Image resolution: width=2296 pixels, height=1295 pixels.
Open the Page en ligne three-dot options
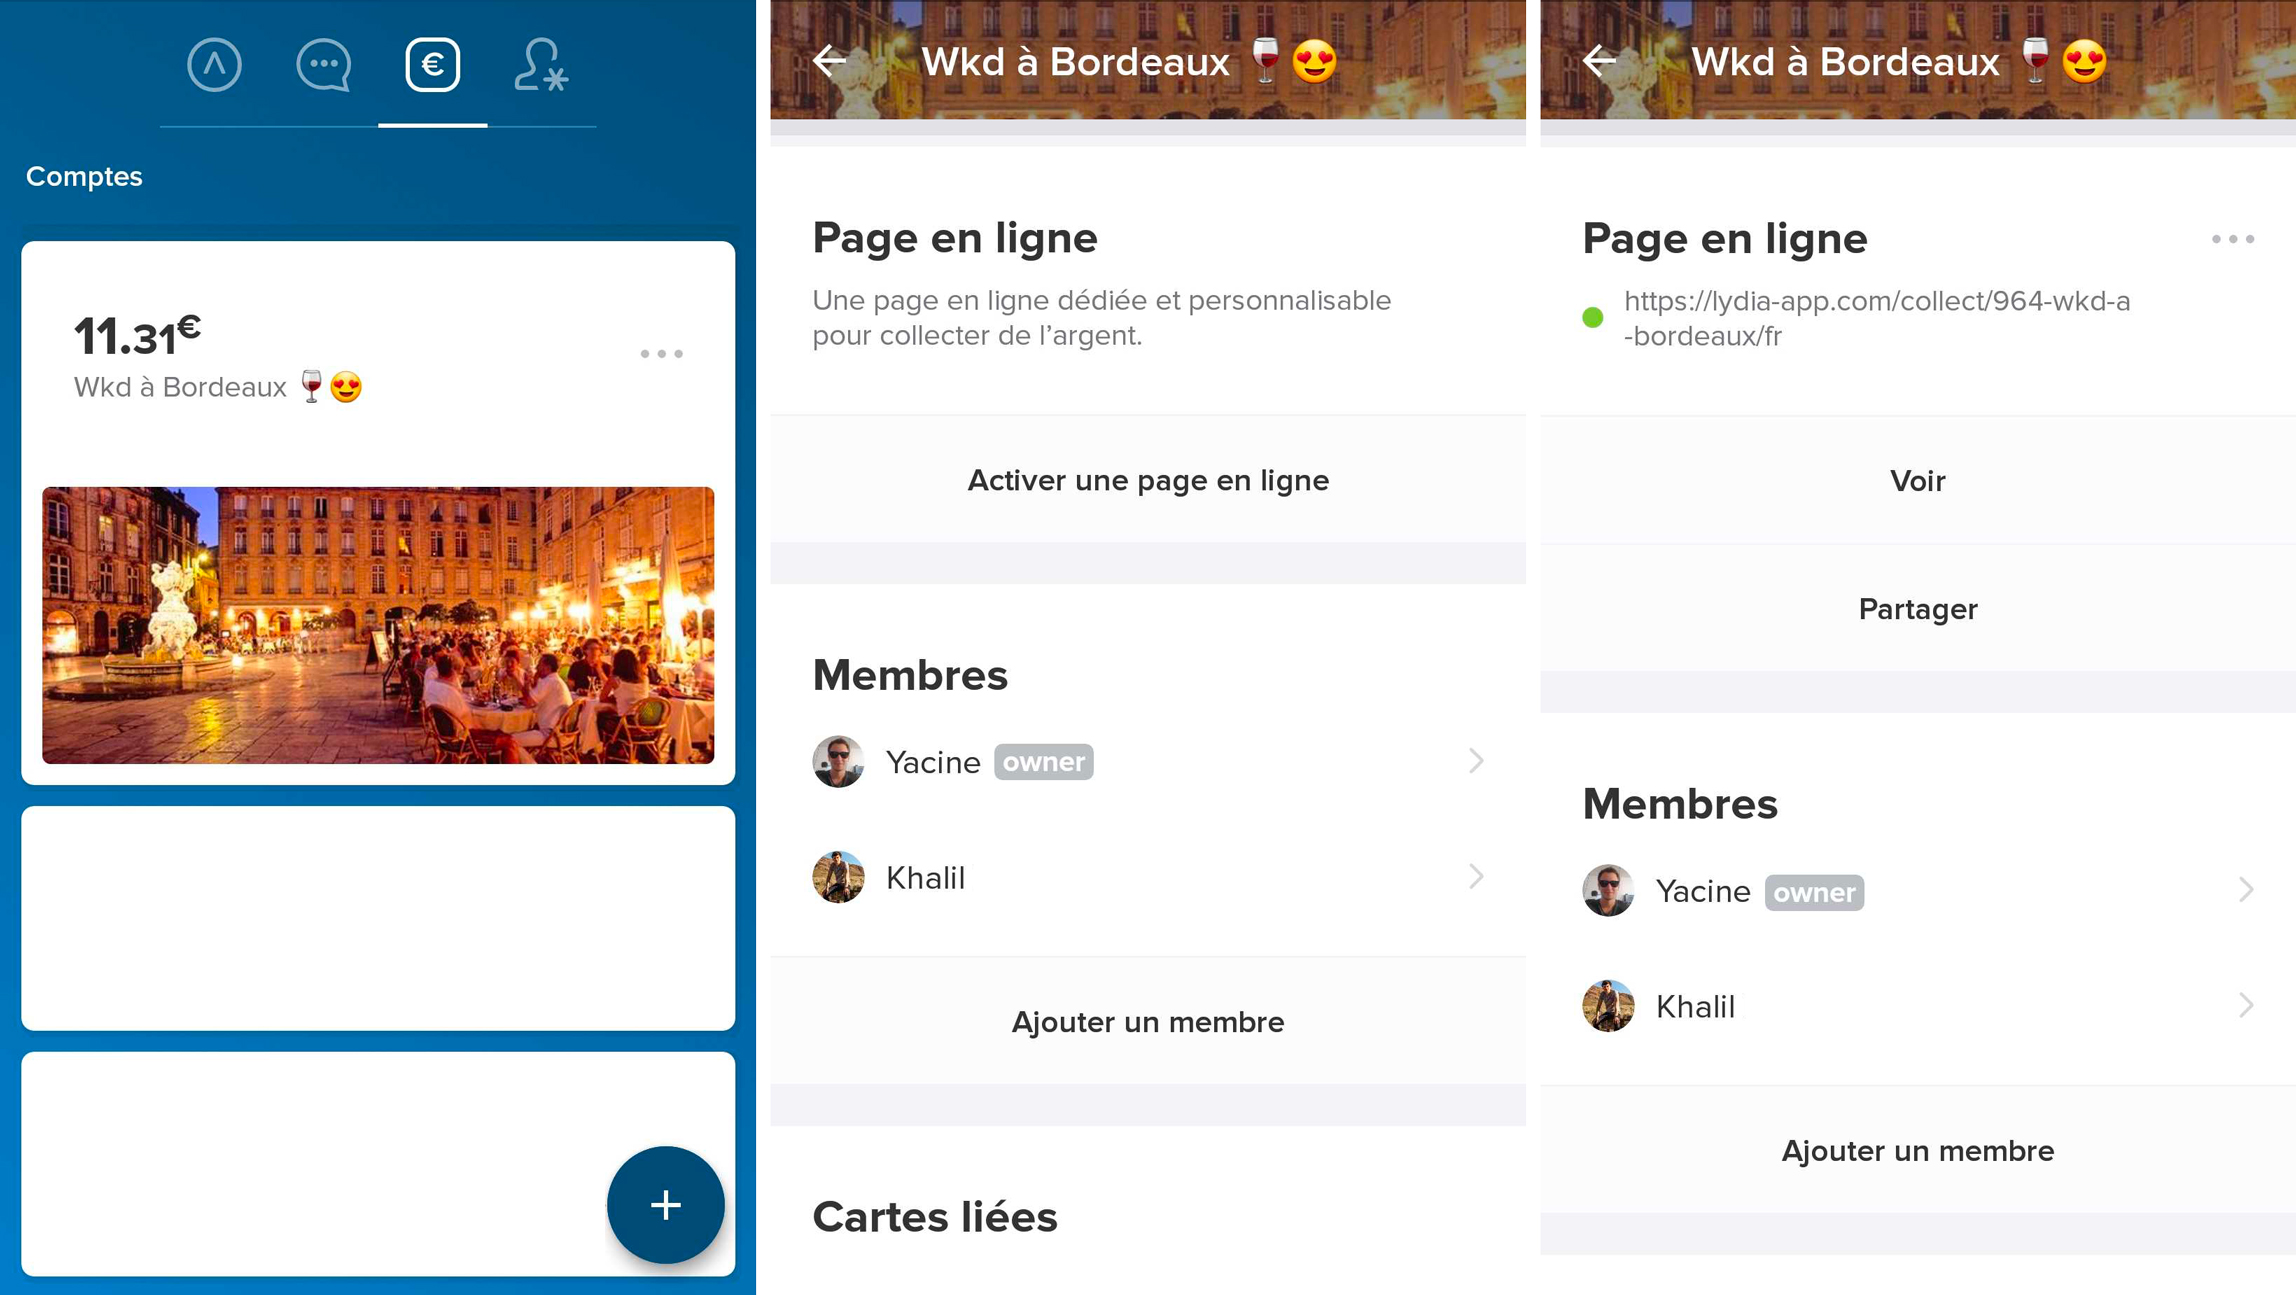[2232, 239]
